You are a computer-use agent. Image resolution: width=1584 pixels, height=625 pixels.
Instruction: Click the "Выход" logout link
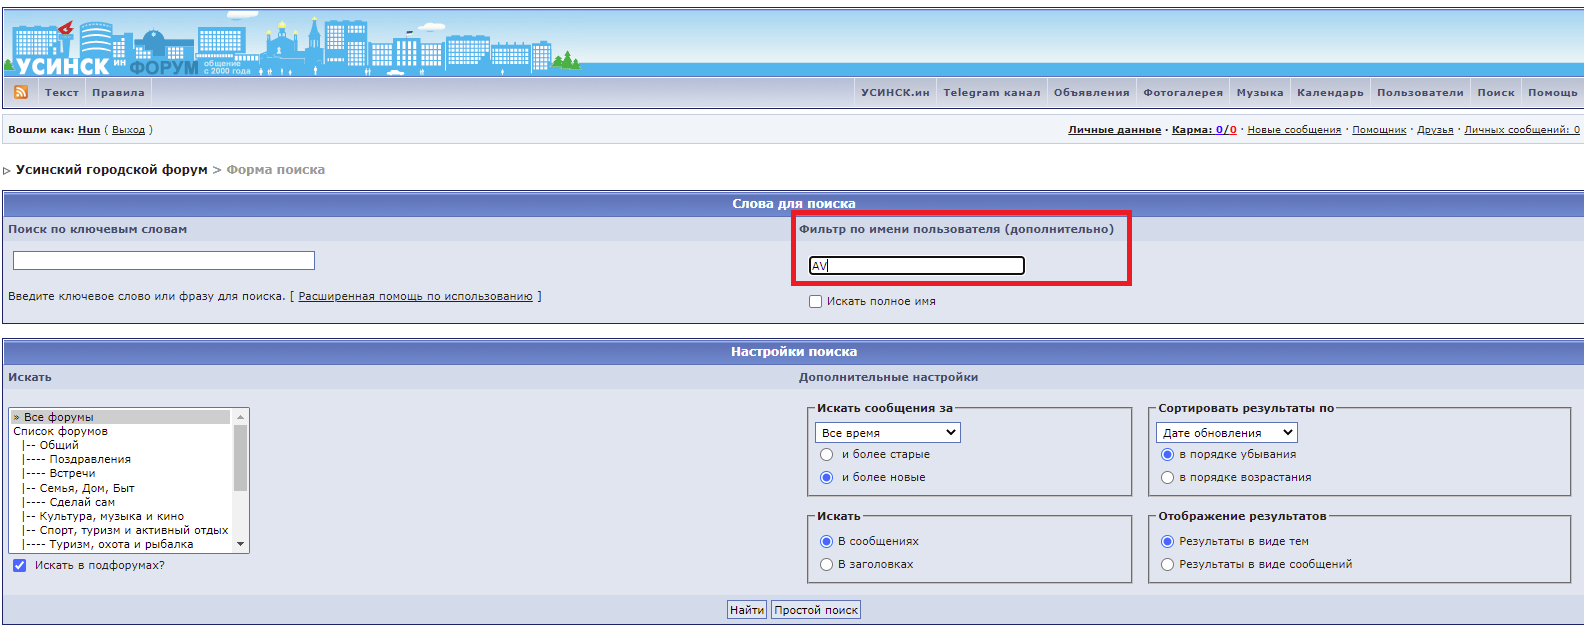(128, 130)
